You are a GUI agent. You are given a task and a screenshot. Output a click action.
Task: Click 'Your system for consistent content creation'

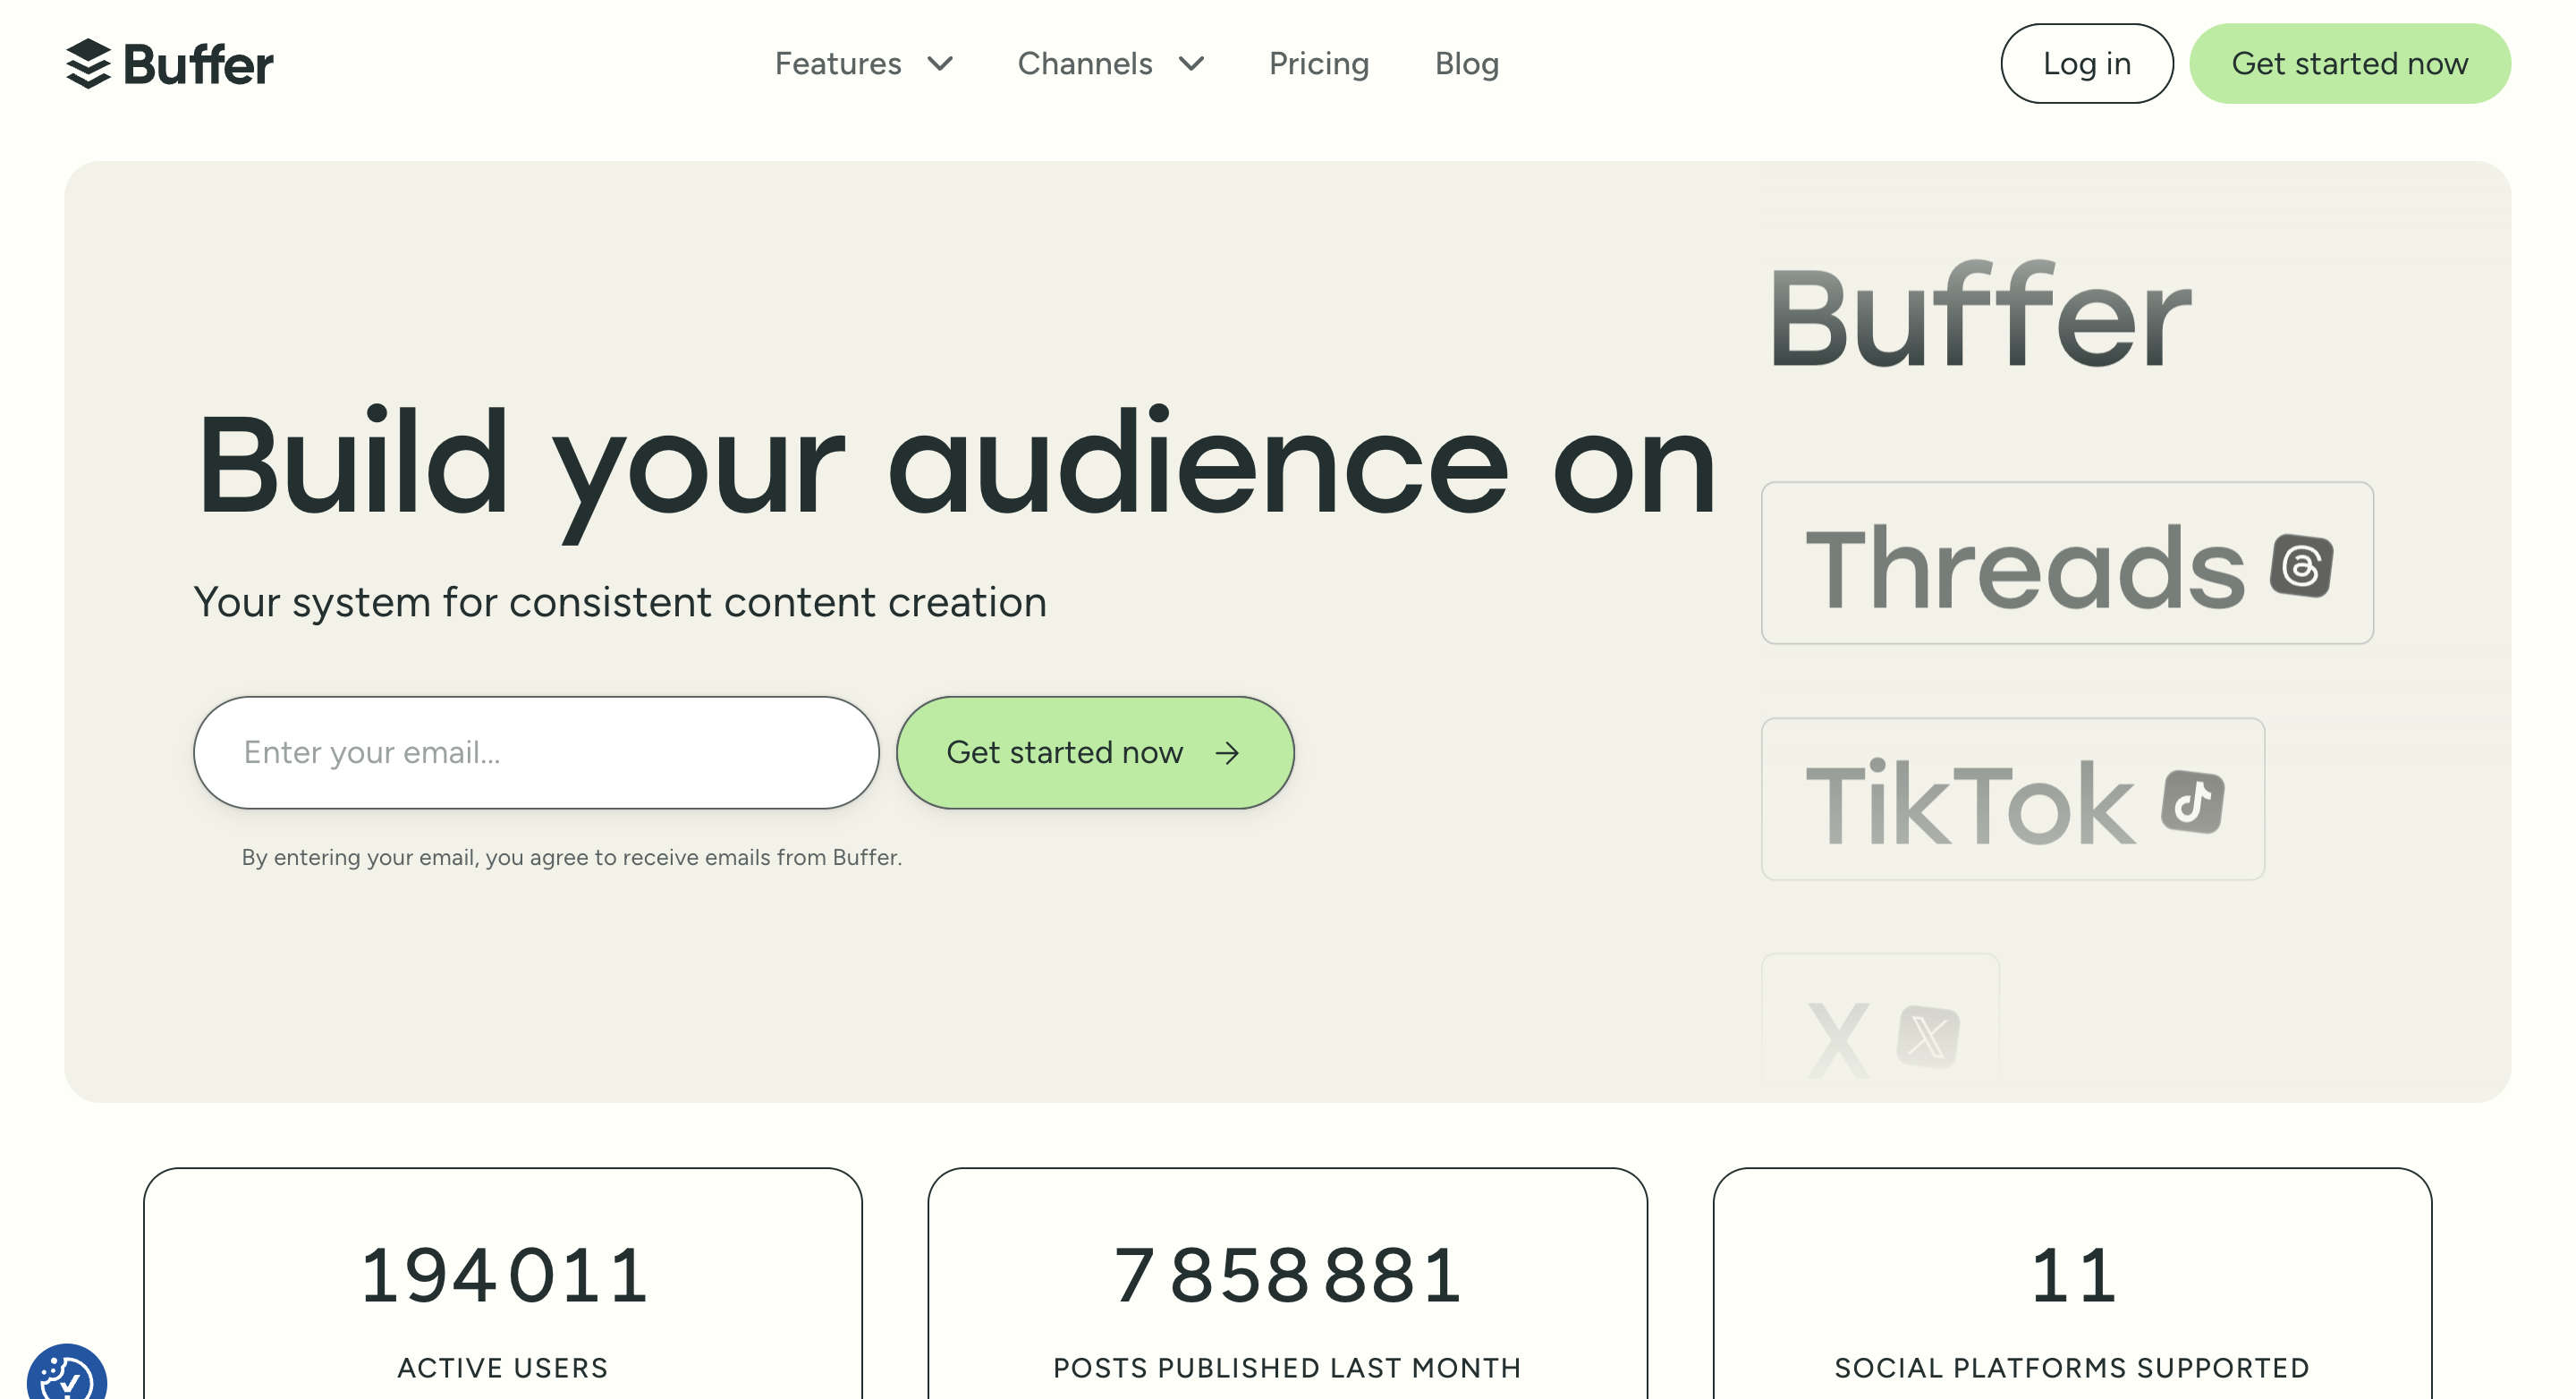[x=620, y=602]
